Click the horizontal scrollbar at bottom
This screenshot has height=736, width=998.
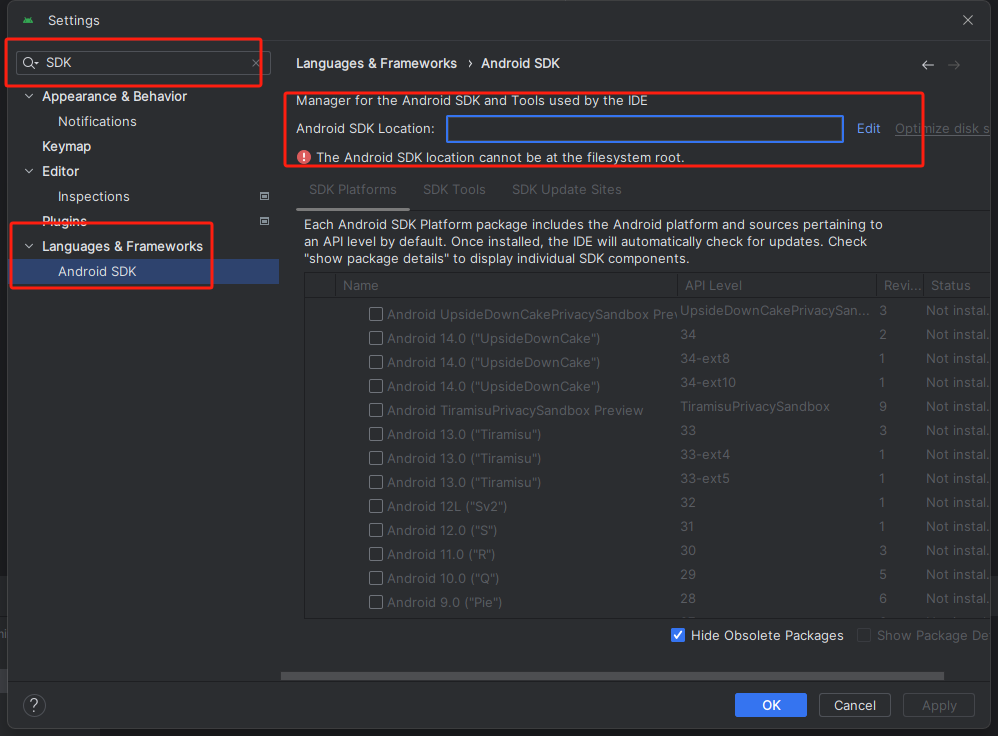pyautogui.click(x=612, y=676)
